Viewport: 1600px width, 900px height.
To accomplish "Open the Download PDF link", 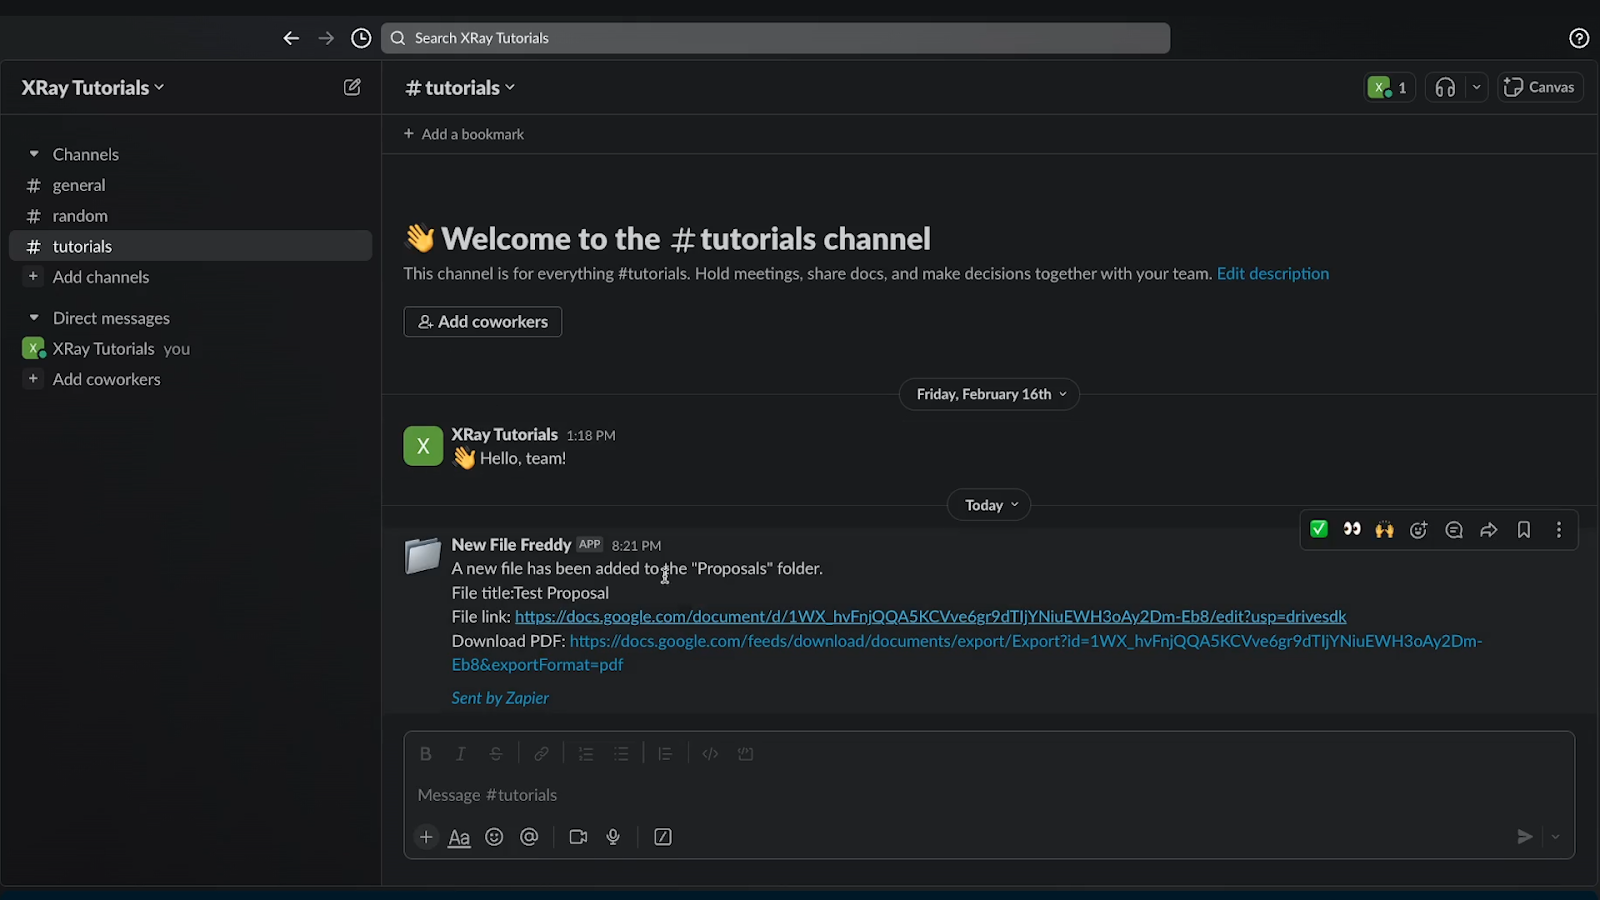I will (x=967, y=653).
